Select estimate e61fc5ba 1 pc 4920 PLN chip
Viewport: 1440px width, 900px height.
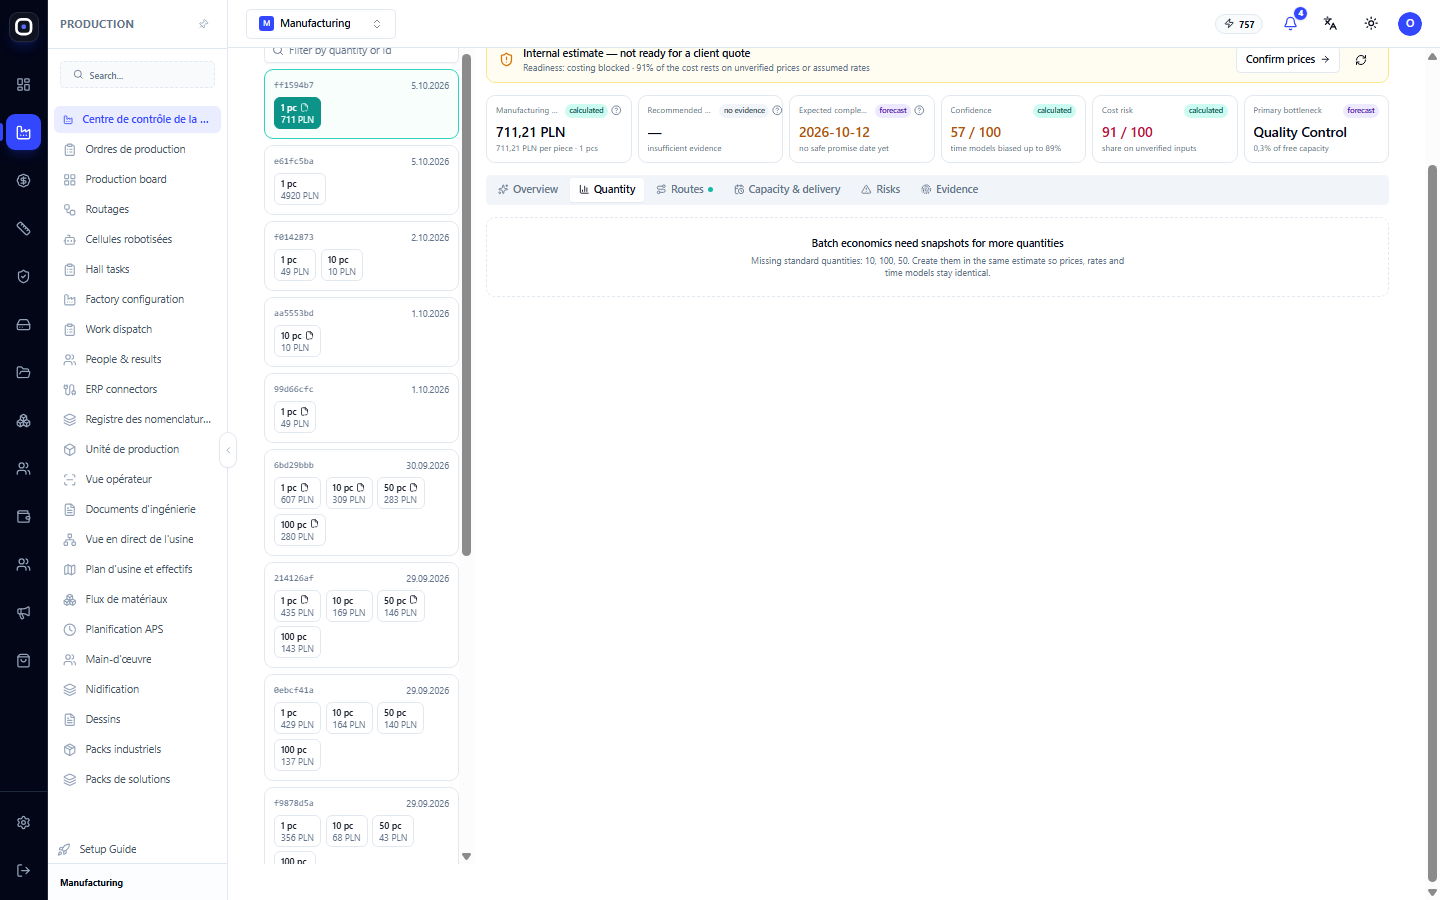(x=300, y=190)
